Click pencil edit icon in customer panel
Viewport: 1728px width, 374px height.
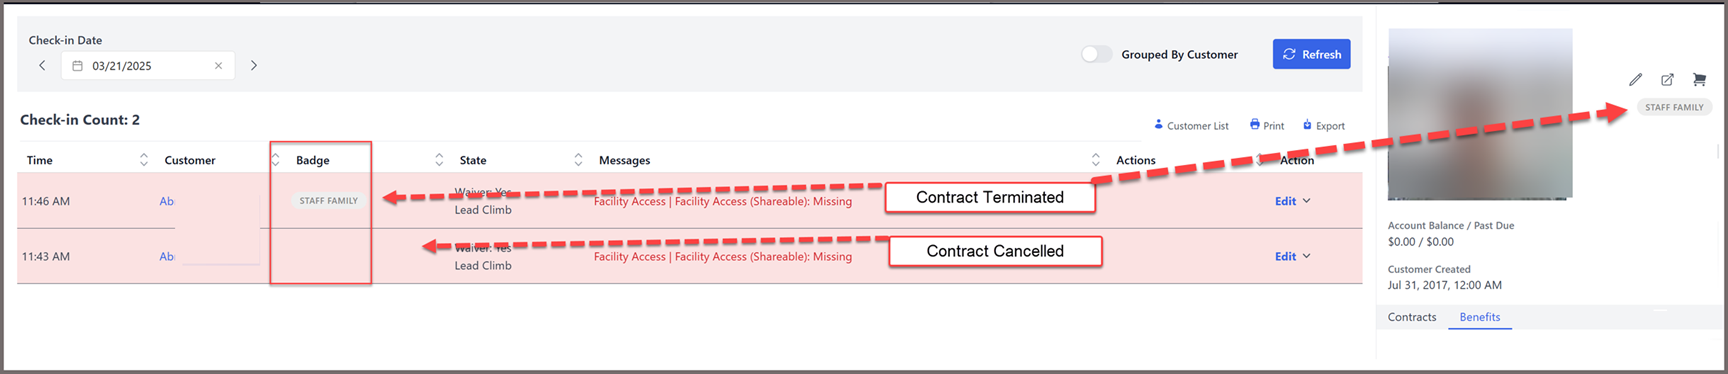click(1636, 79)
